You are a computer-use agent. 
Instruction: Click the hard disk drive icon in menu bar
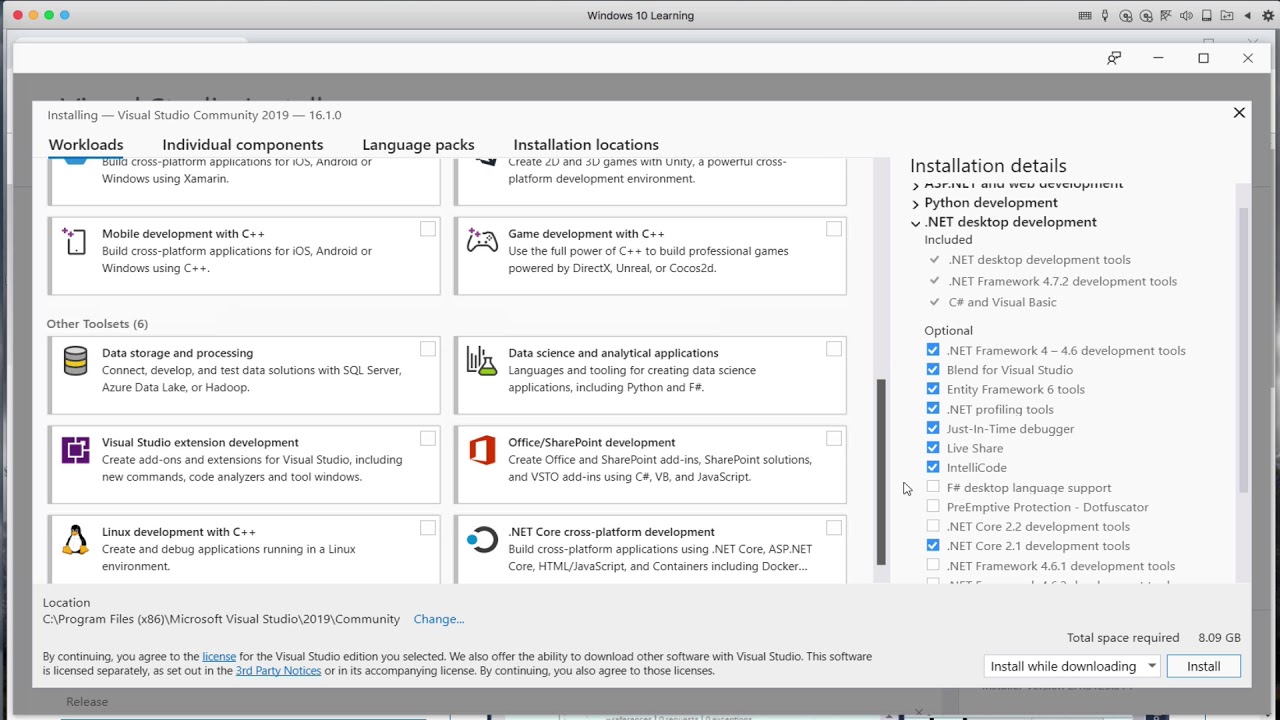click(x=1207, y=15)
